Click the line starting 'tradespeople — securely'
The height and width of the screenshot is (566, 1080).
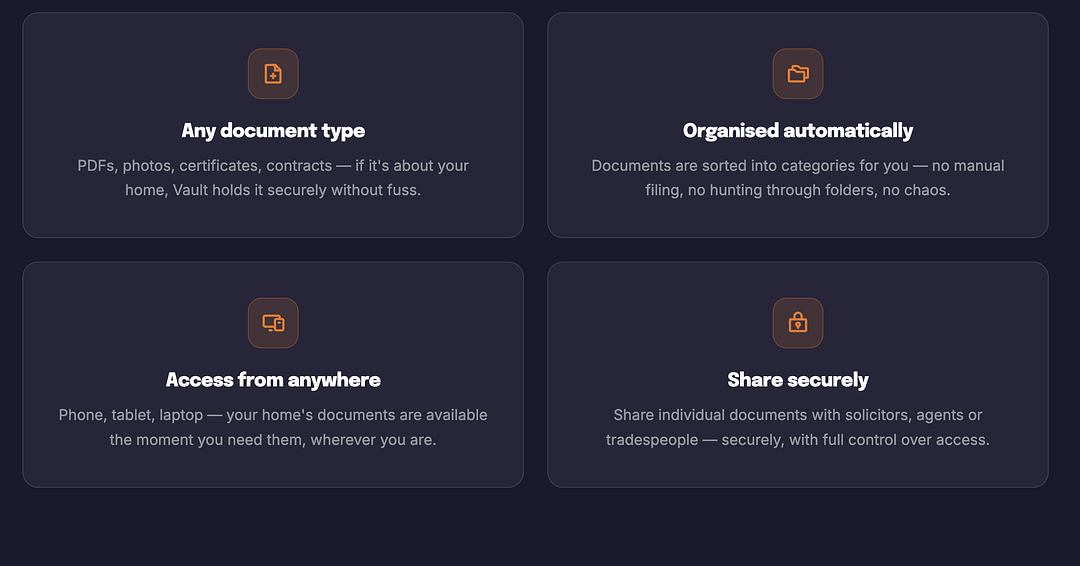coord(798,440)
